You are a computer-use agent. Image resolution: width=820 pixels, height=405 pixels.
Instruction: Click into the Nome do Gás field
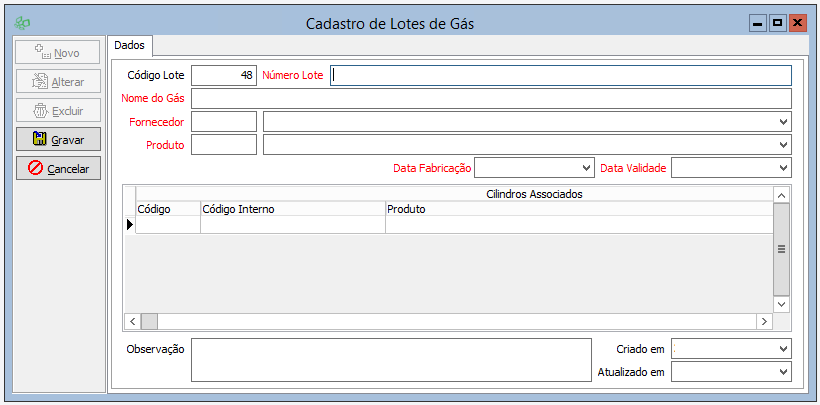pos(490,98)
